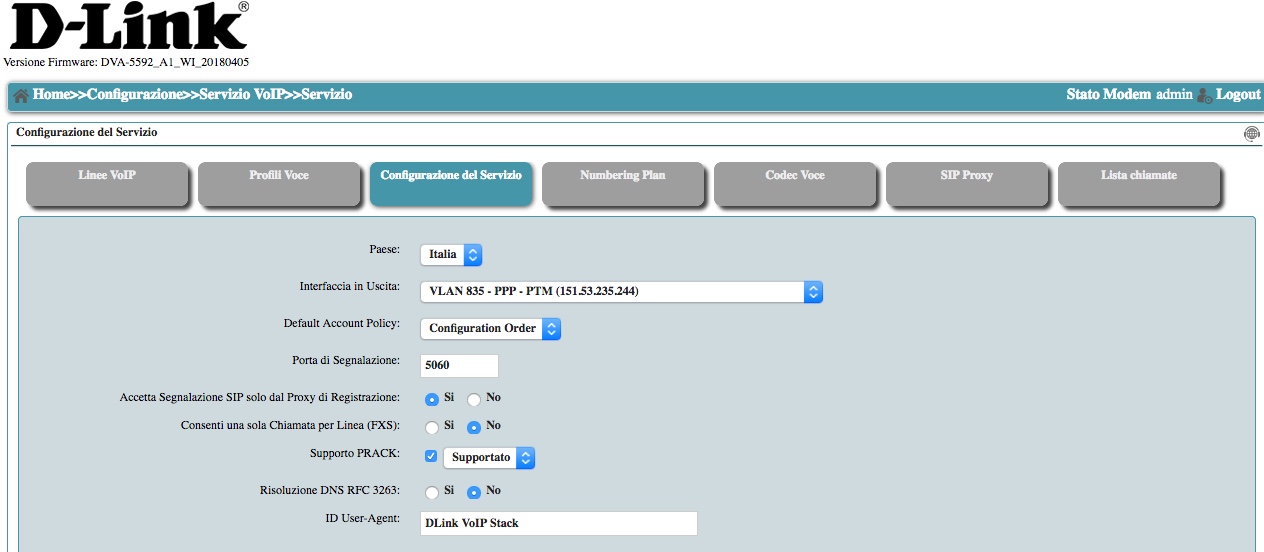
Task: Click the D-Link logo
Action: click(x=128, y=27)
